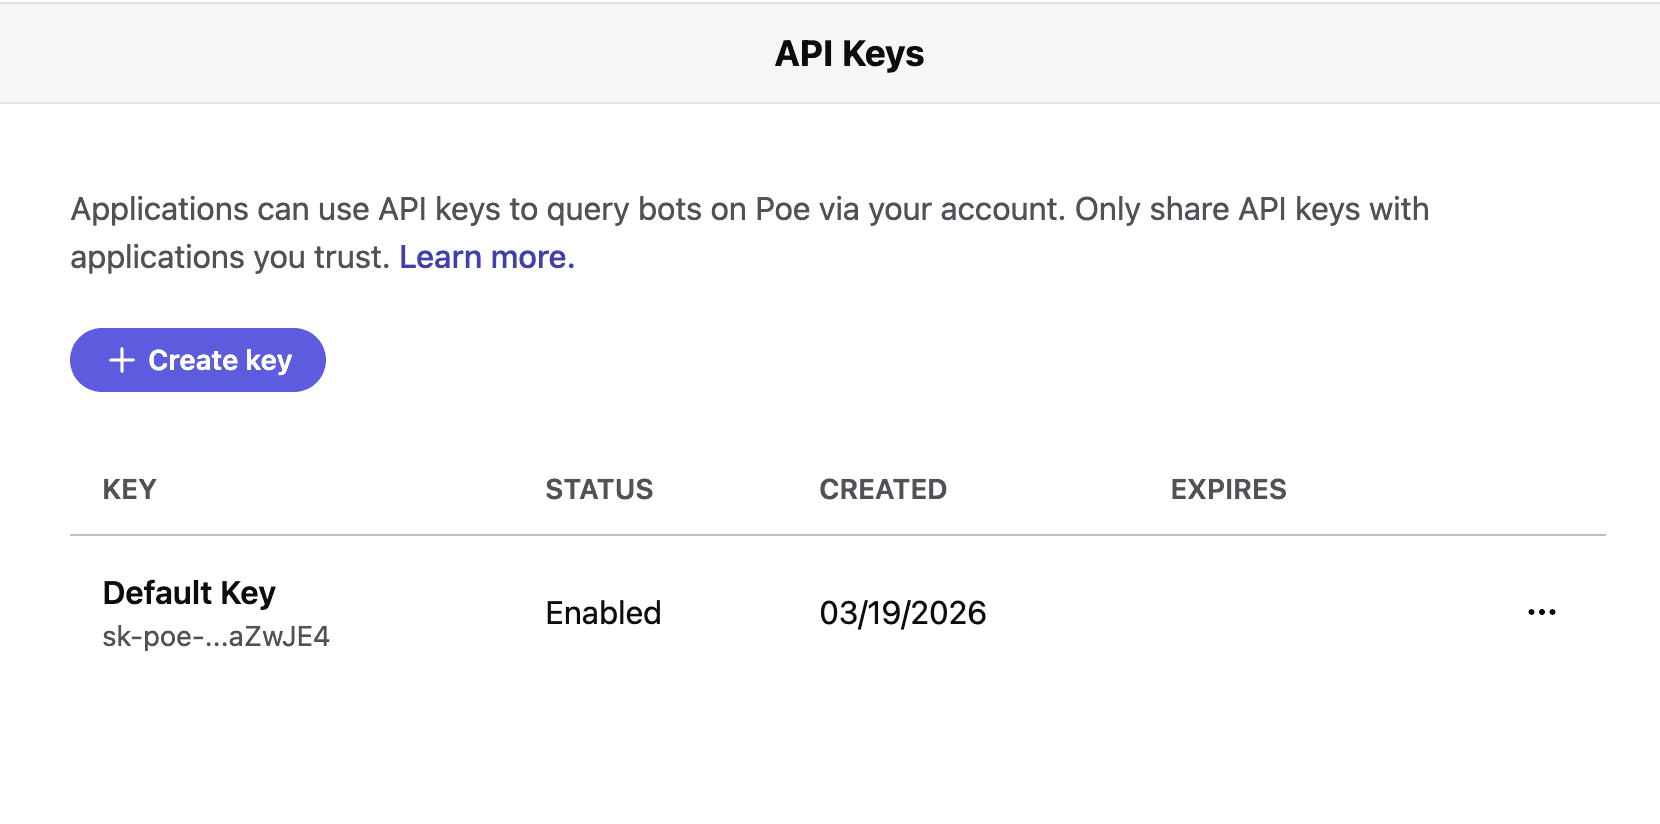The height and width of the screenshot is (824, 1660).
Task: Click the Default Key name
Action: 189,593
